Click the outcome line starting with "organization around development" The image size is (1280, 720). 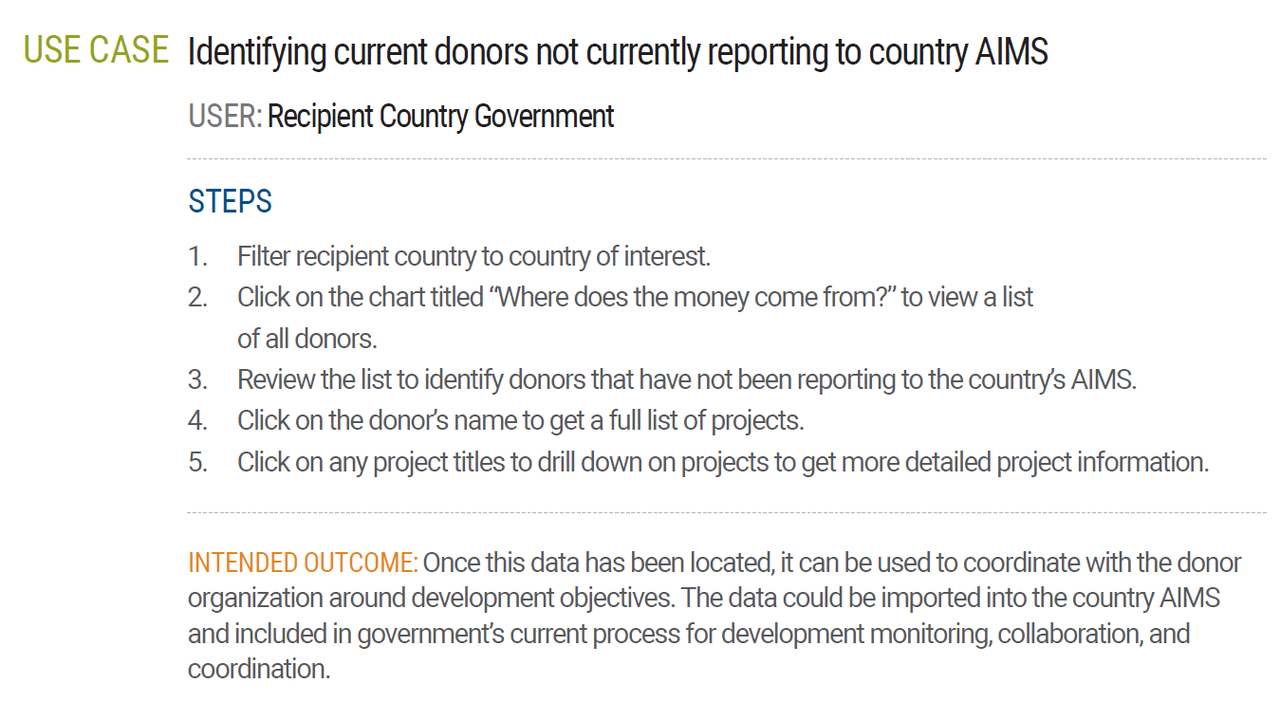(x=704, y=598)
